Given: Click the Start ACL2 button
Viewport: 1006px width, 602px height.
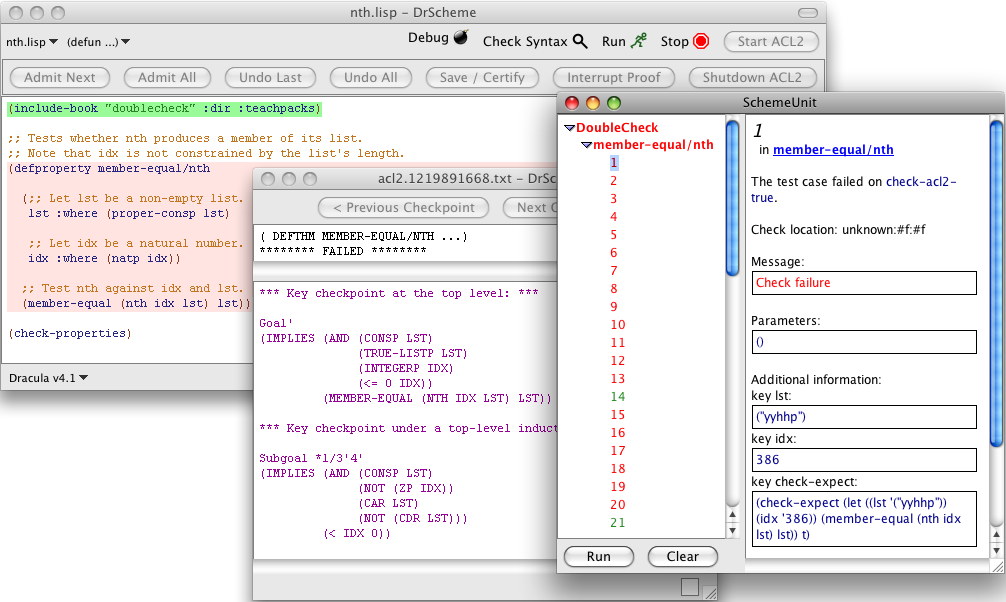Looking at the screenshot, I should [771, 41].
